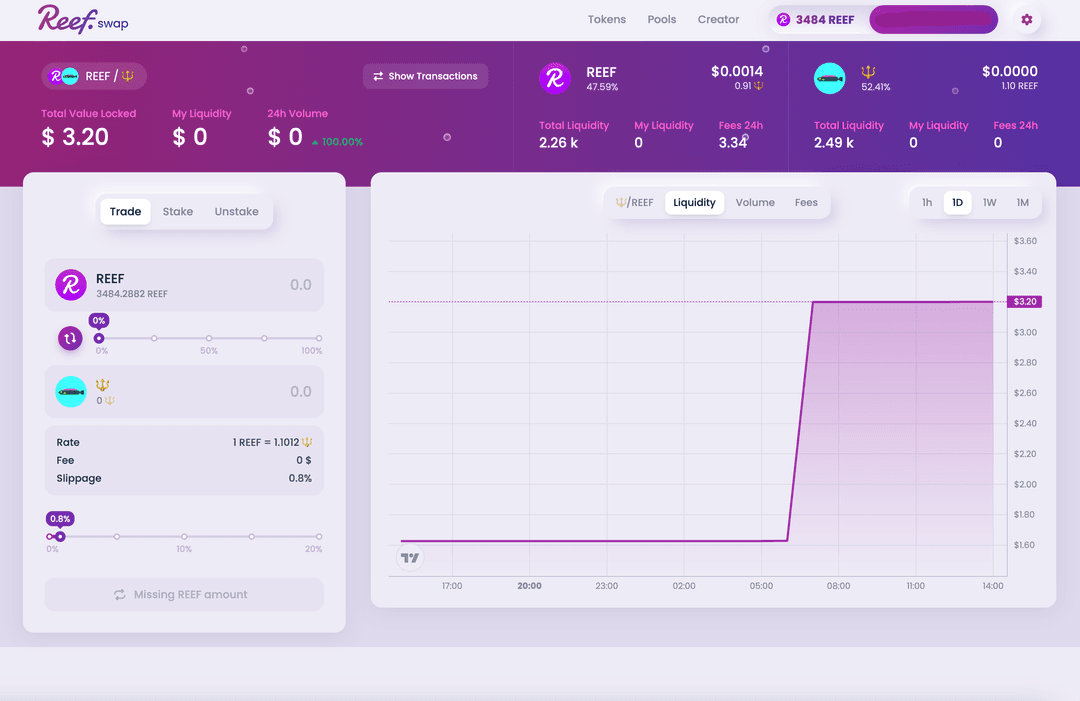Select the Unstake tab

[237, 211]
